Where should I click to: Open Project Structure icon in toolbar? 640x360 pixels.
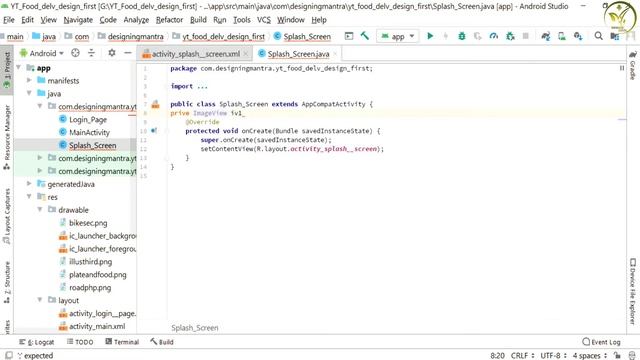point(615,36)
